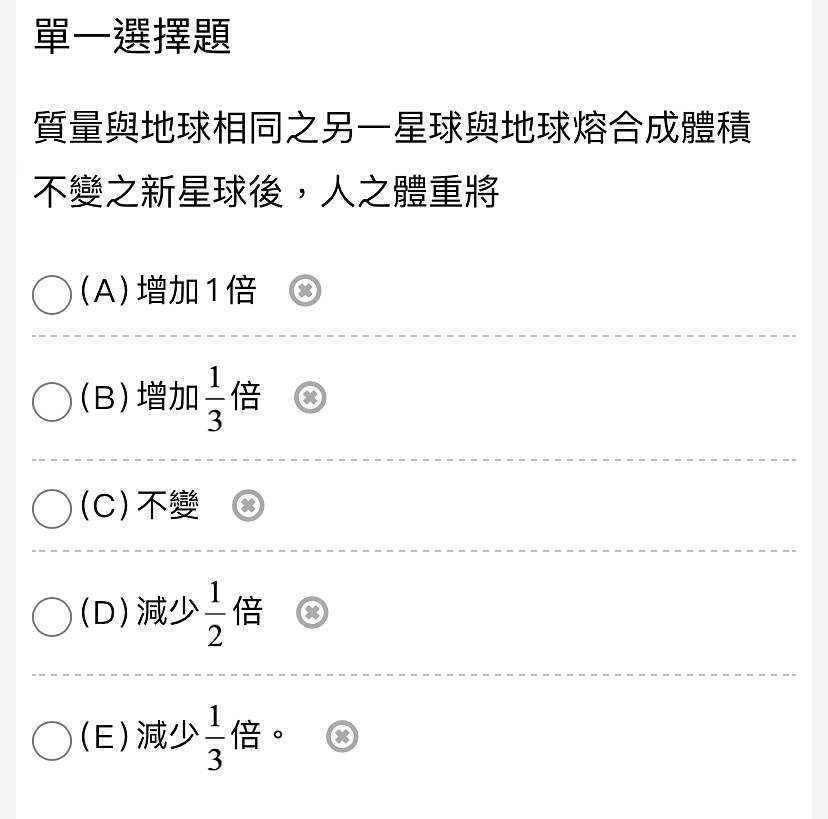Viewport: 828px width, 819px height.
Task: Click question text line starting 不變之新星球後
Action: pos(266,191)
